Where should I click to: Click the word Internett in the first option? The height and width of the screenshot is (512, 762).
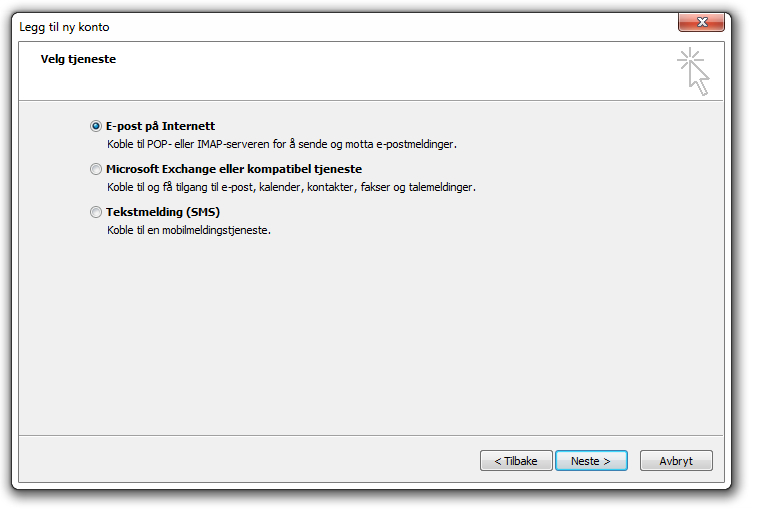click(x=189, y=126)
